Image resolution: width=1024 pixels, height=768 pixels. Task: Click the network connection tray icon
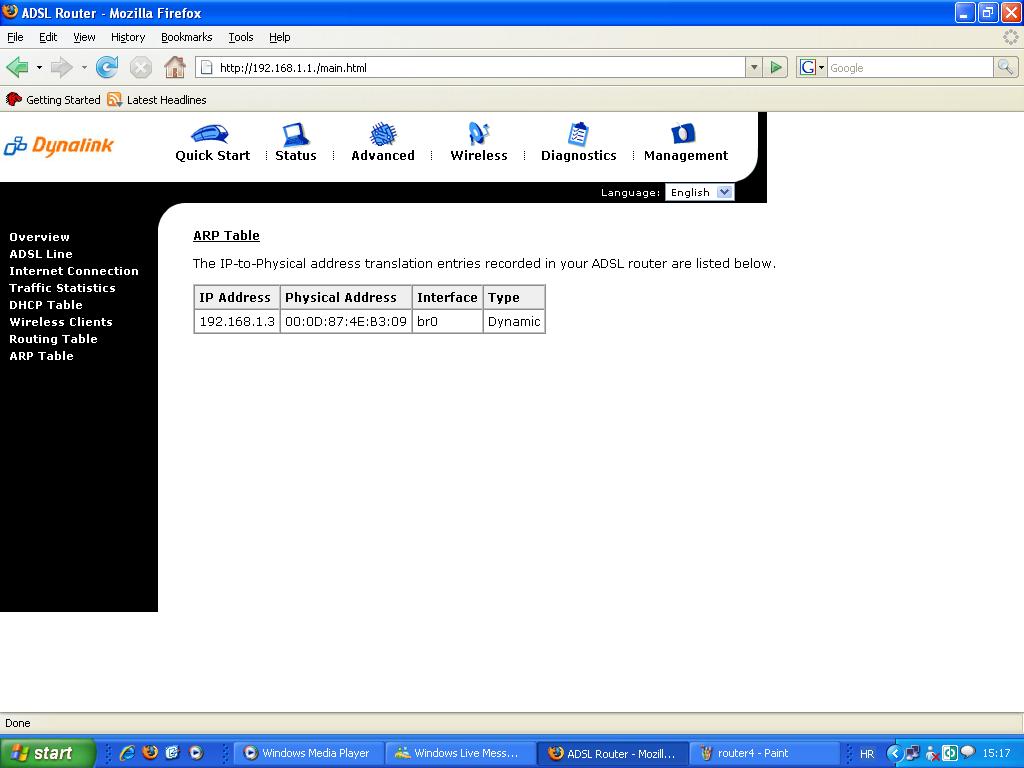click(912, 753)
